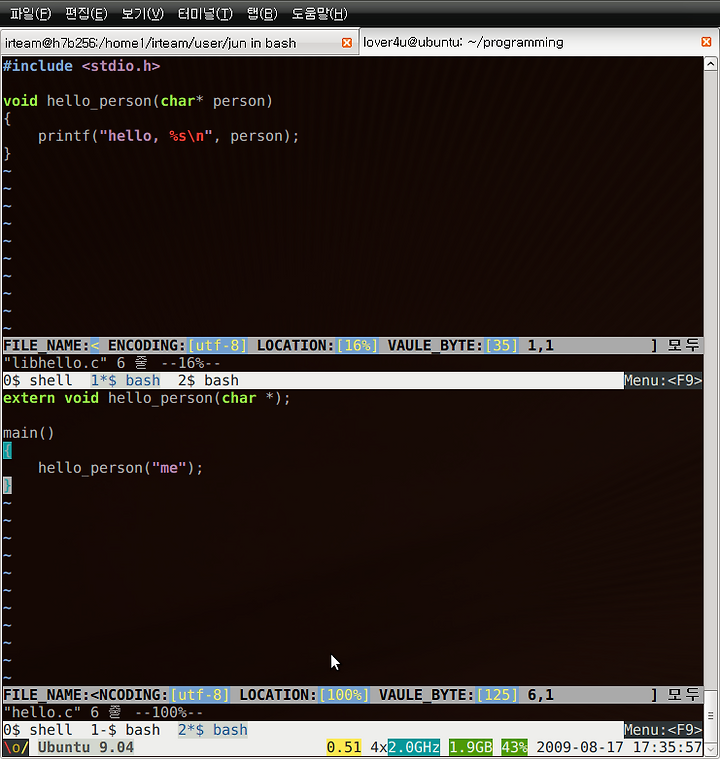The height and width of the screenshot is (759, 720).
Task: Click the printf("hello, %s\n") line
Action: (x=169, y=136)
